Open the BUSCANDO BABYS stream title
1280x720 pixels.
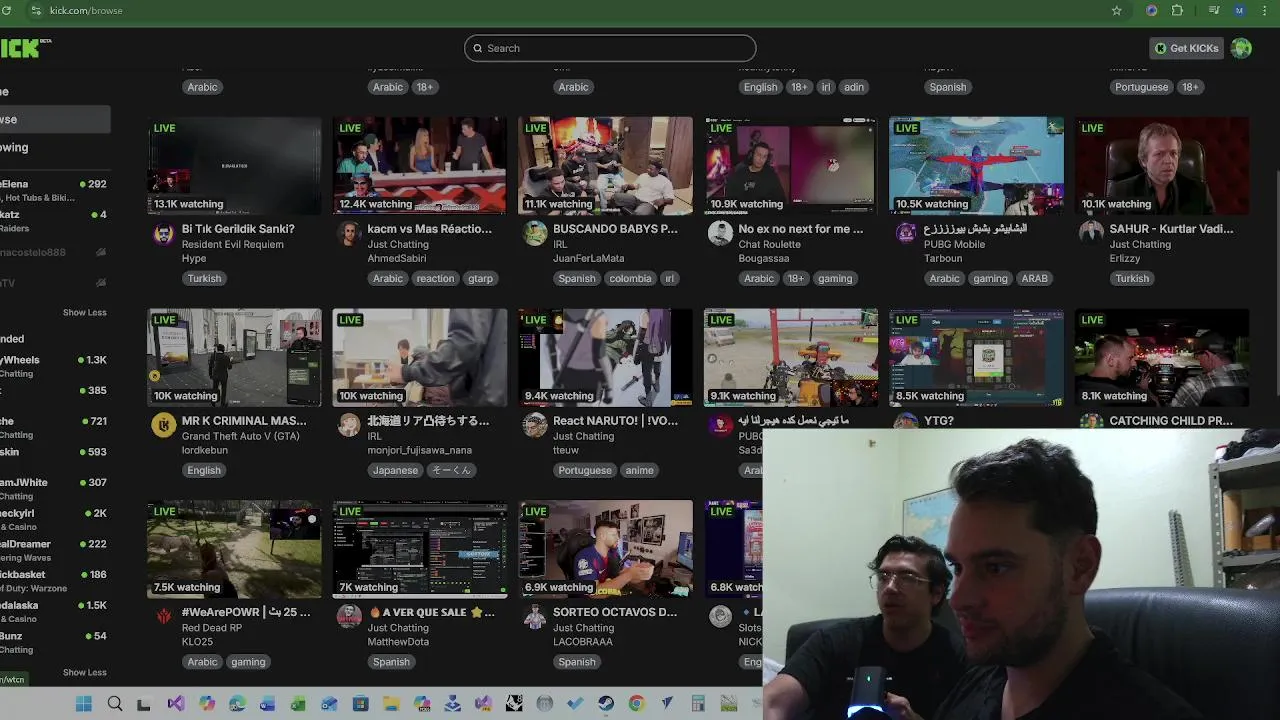pyautogui.click(x=615, y=229)
